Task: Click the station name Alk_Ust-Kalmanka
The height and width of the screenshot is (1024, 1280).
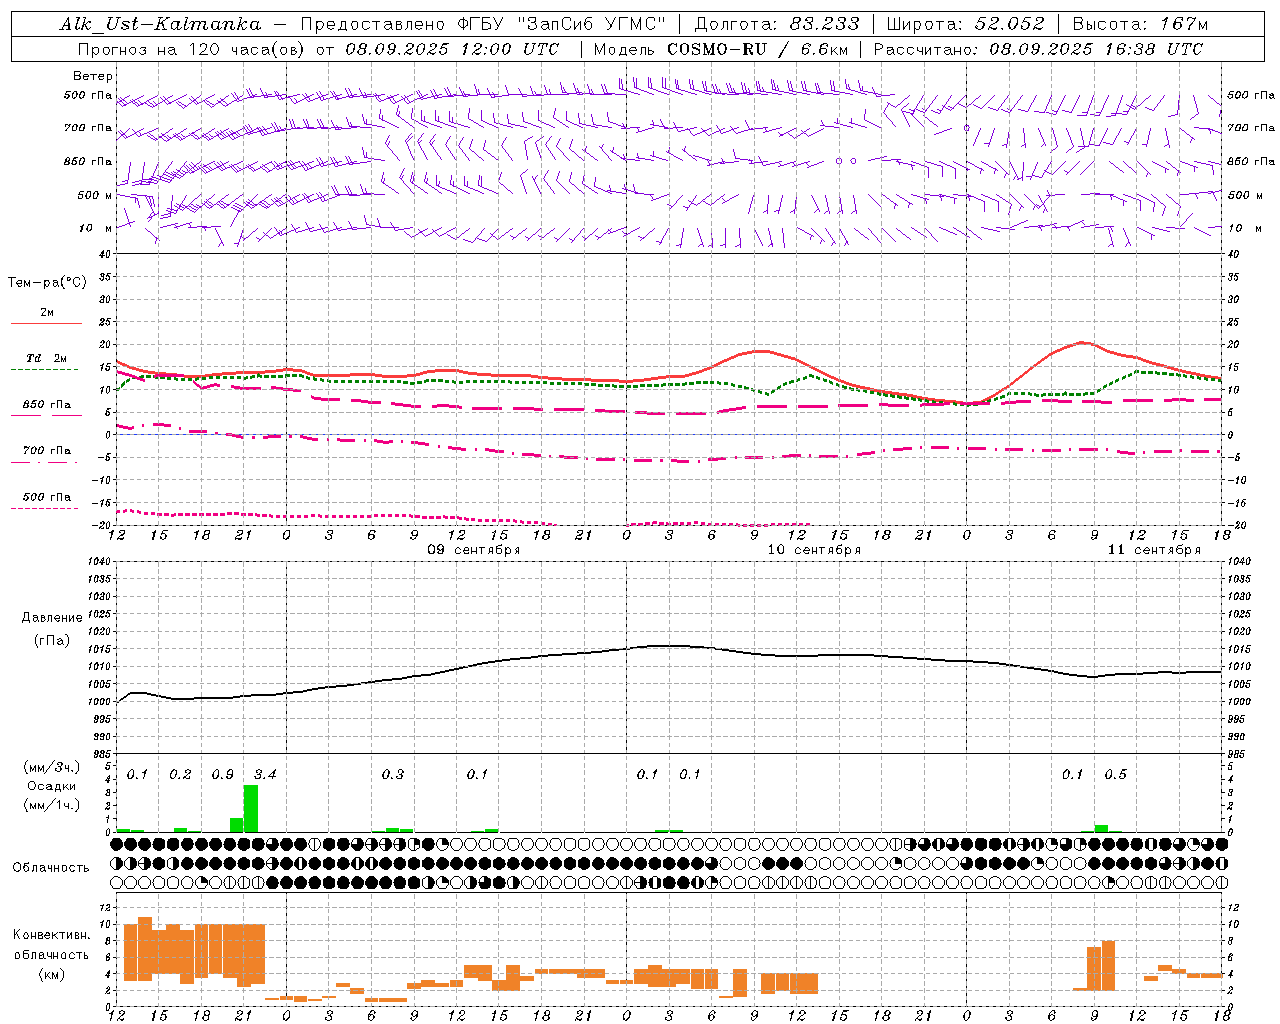Action: 160,24
